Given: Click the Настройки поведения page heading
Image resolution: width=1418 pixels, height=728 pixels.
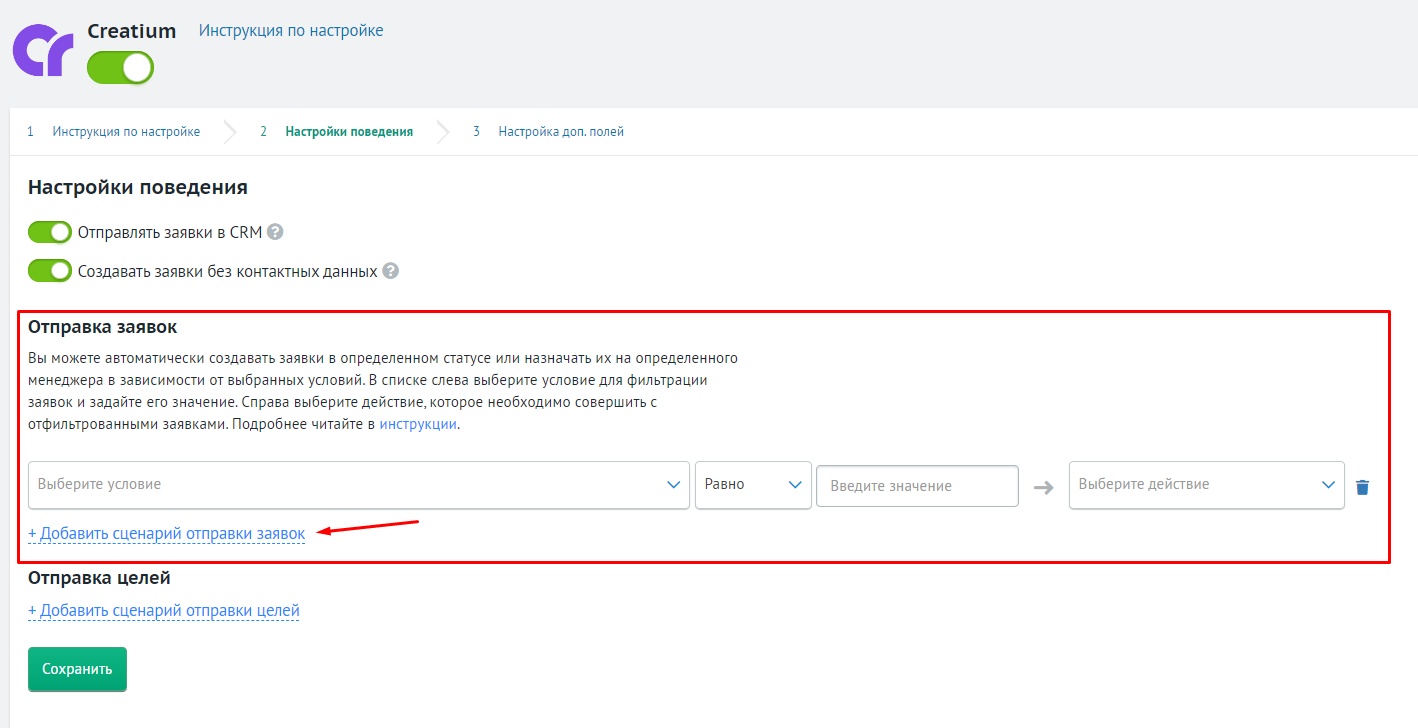Looking at the screenshot, I should click(x=138, y=187).
